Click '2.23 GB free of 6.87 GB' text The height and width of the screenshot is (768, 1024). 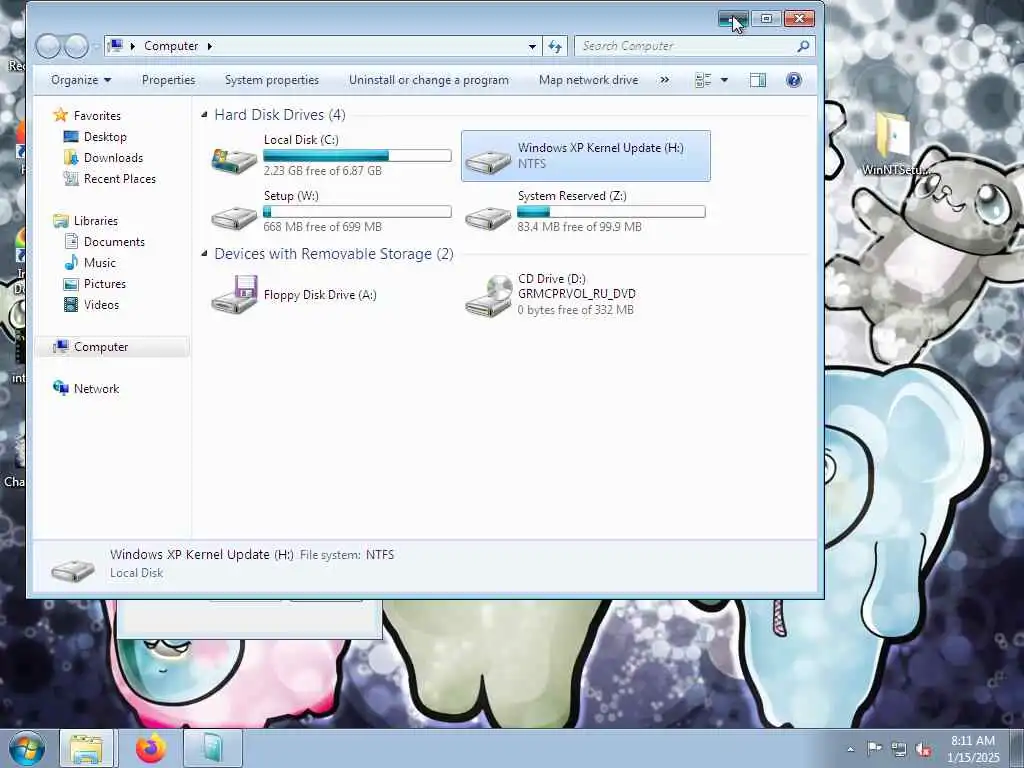pos(323,171)
